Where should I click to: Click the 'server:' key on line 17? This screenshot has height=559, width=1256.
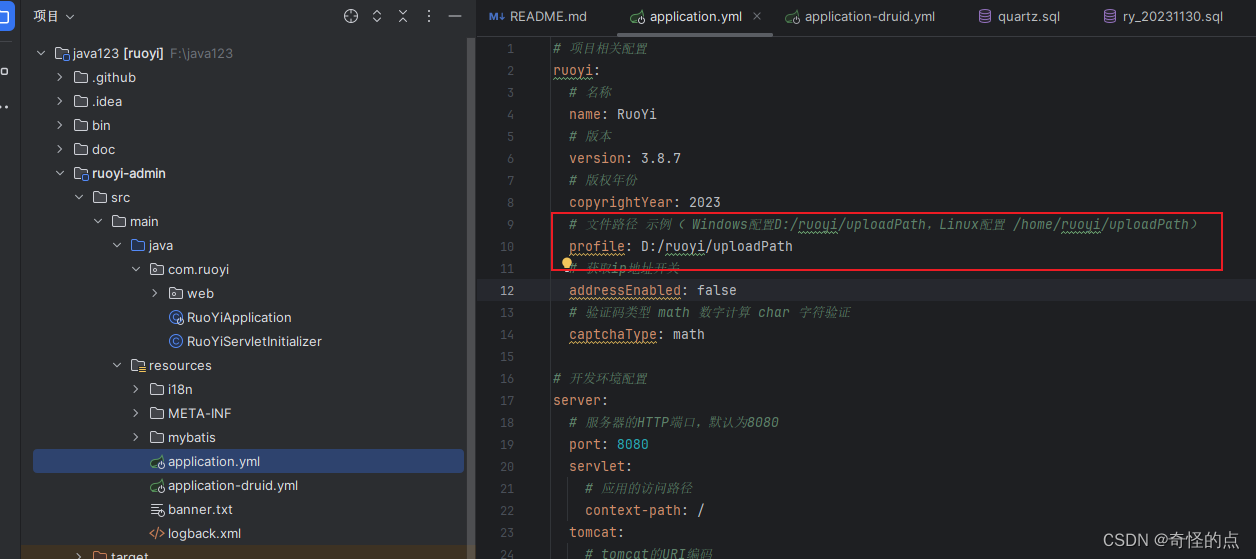pyautogui.click(x=580, y=400)
